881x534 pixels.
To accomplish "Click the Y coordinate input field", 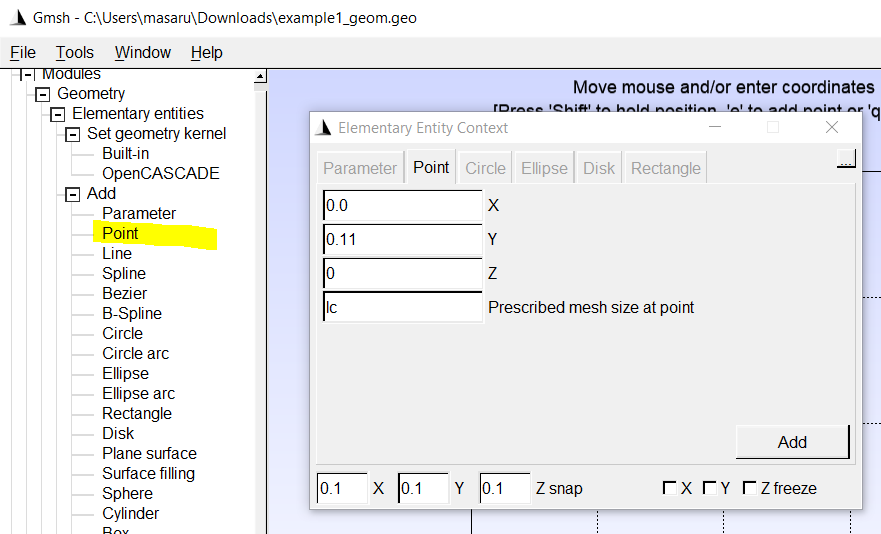I will (x=402, y=239).
